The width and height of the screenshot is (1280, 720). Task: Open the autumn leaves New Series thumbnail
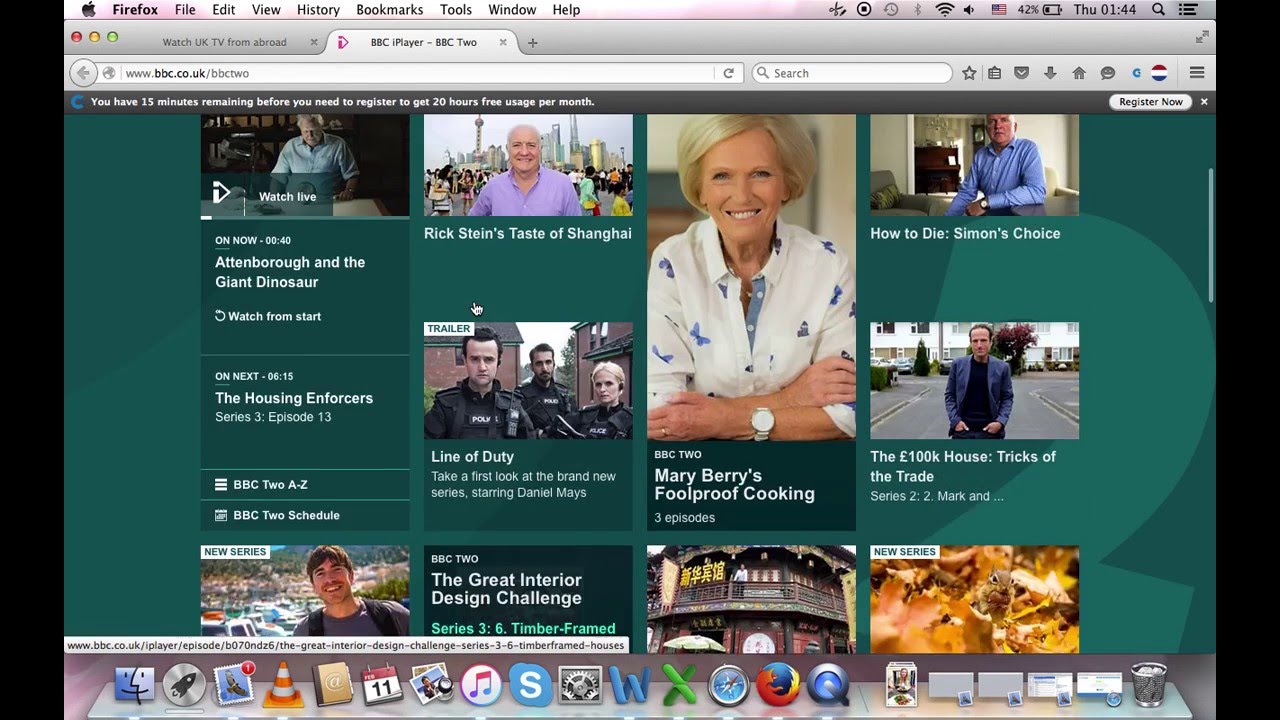tap(974, 599)
